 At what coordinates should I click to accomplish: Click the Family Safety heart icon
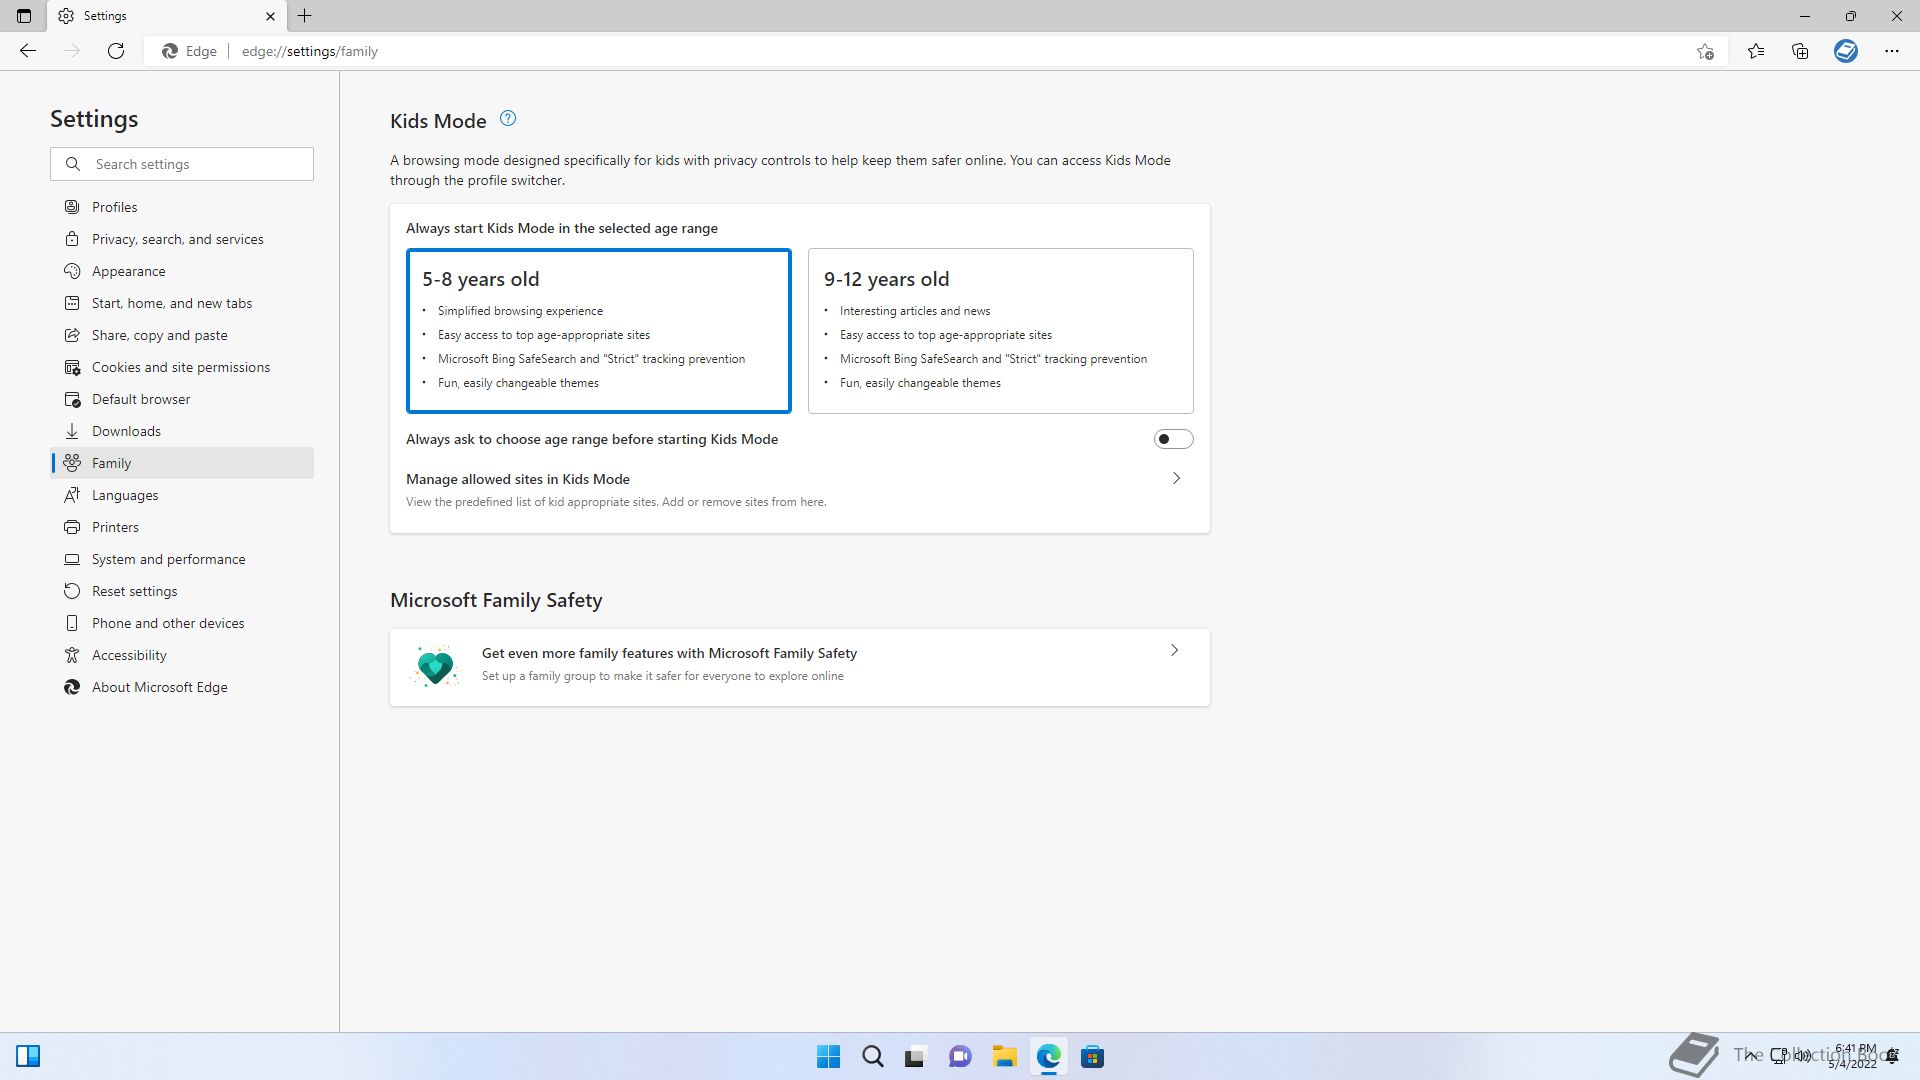click(435, 666)
